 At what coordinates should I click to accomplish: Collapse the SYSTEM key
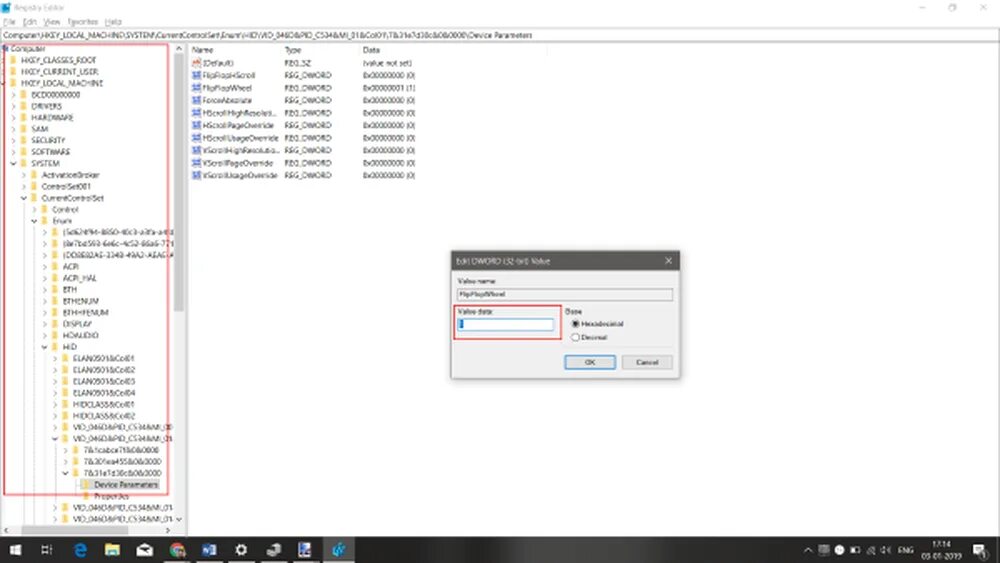coord(13,163)
